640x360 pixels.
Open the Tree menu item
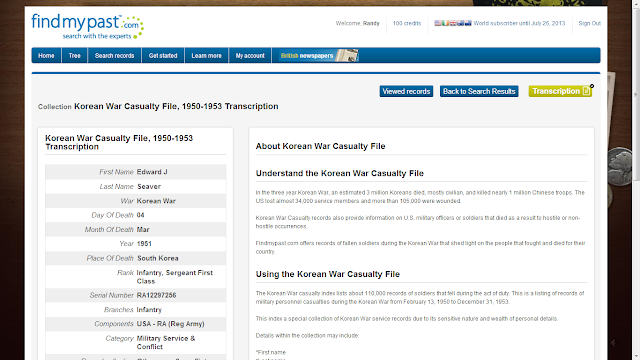click(74, 56)
